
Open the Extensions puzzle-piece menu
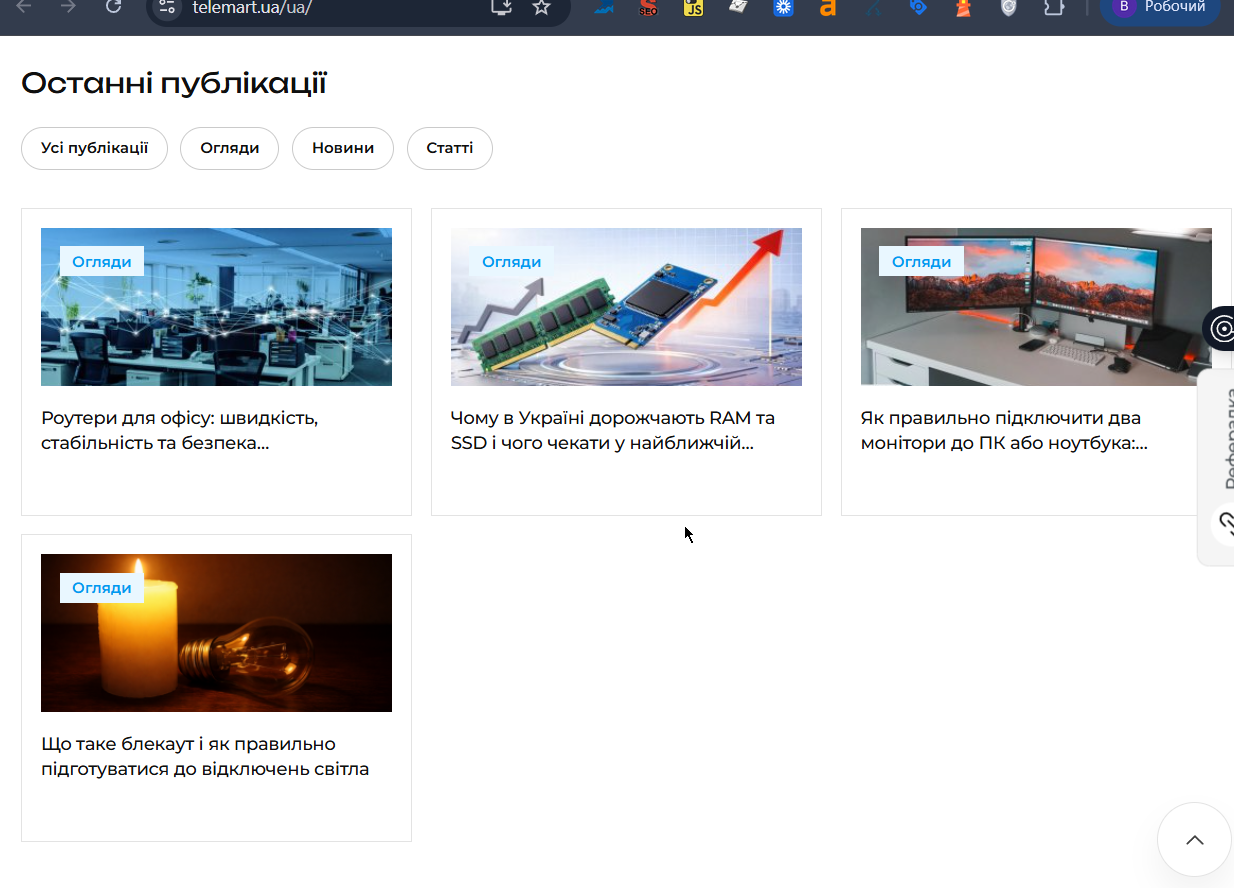coord(1053,8)
